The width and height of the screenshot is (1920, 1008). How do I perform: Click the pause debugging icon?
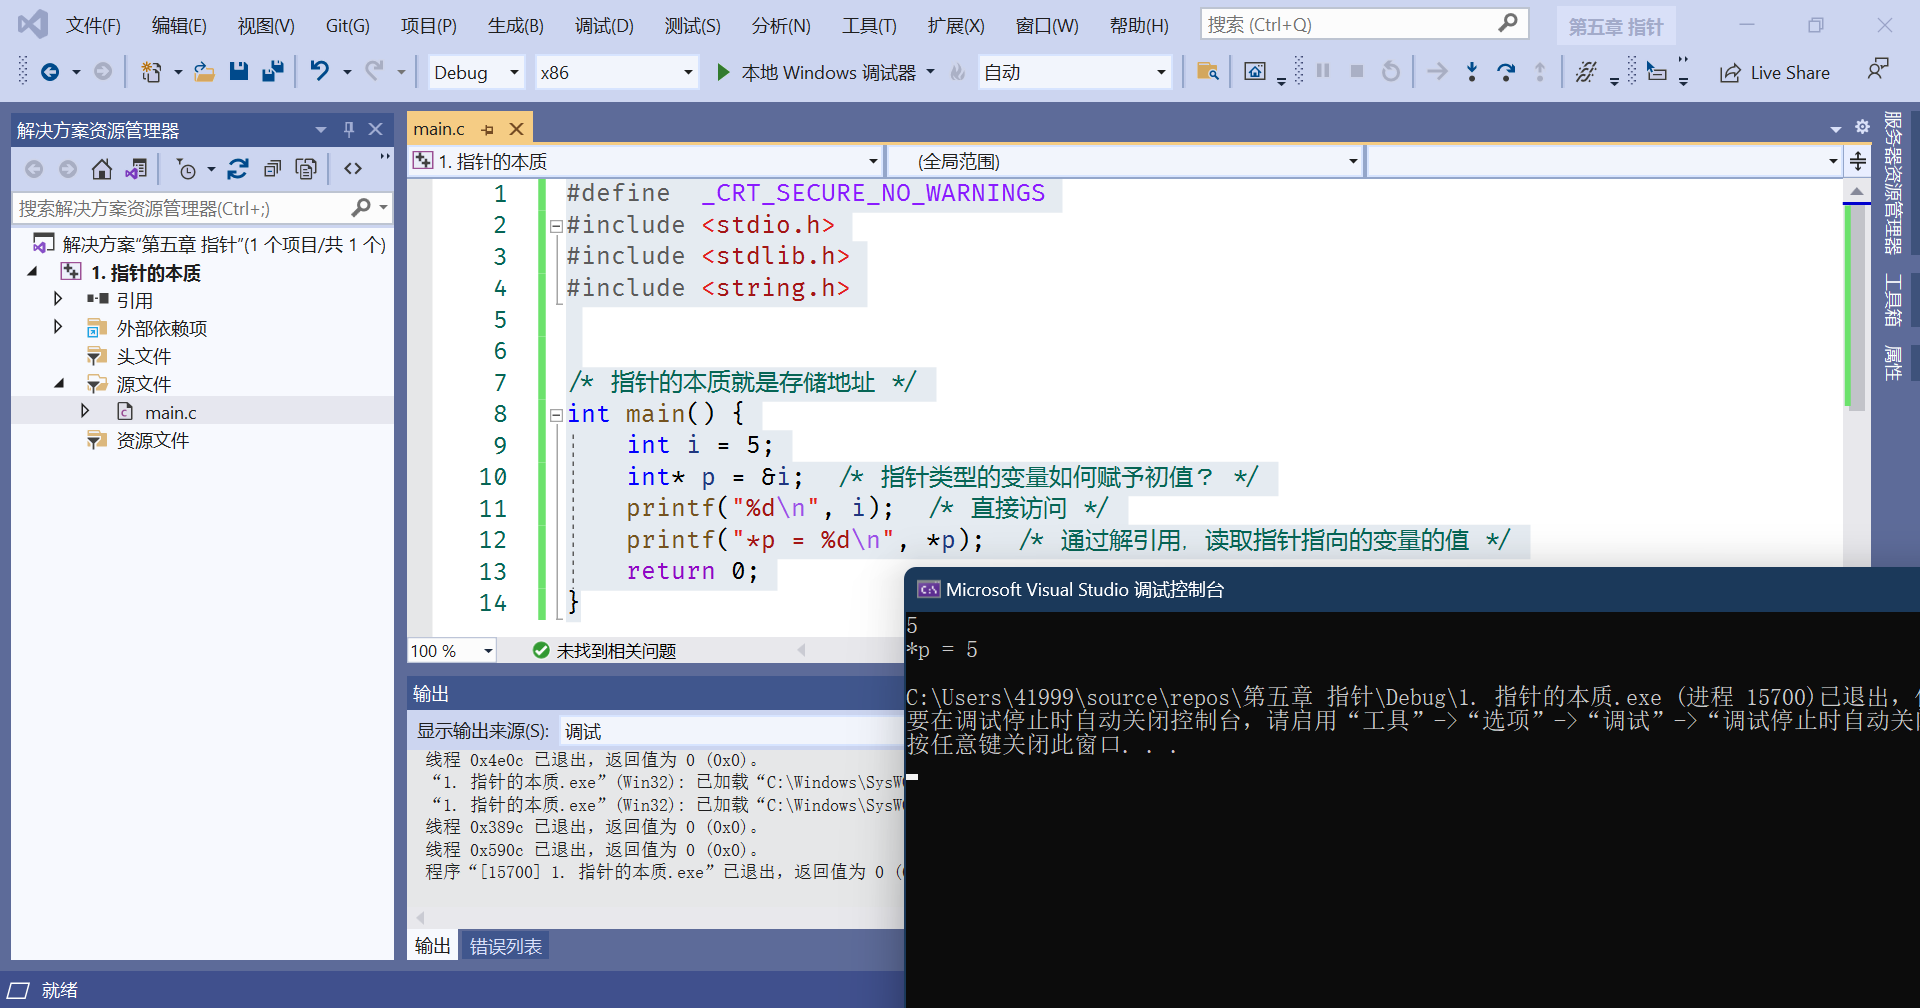1323,72
